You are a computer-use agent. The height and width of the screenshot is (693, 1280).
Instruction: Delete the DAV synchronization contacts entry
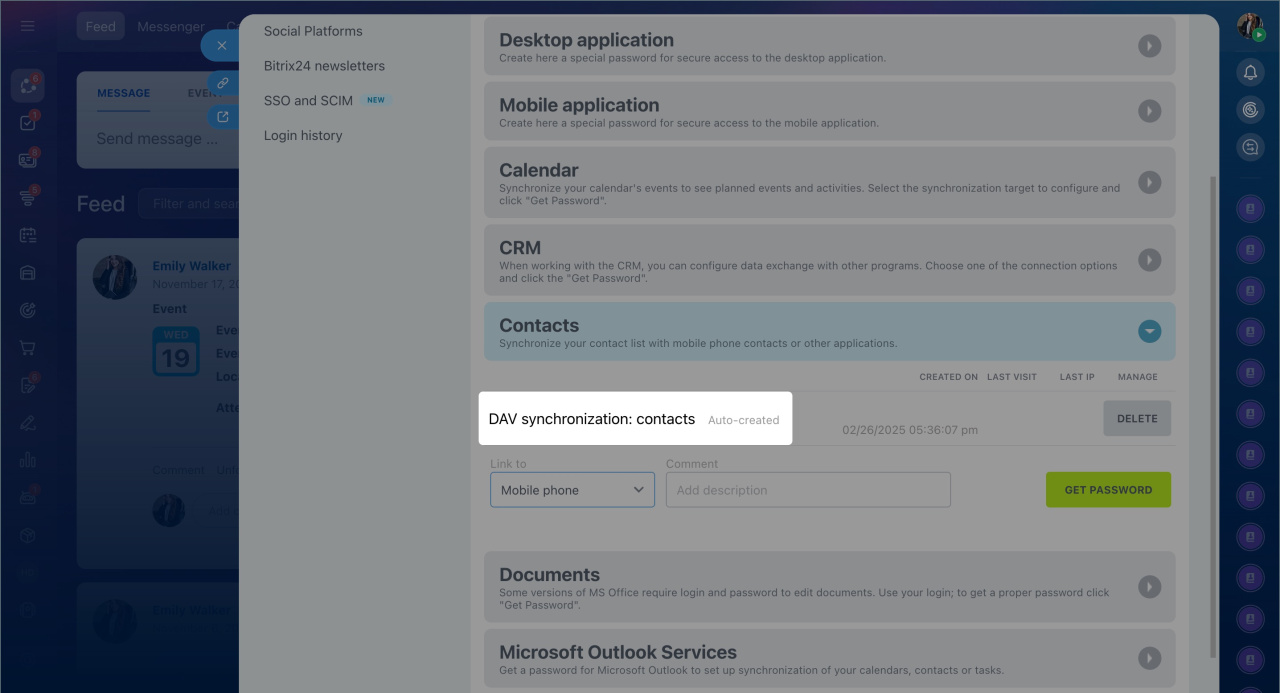coord(1137,419)
